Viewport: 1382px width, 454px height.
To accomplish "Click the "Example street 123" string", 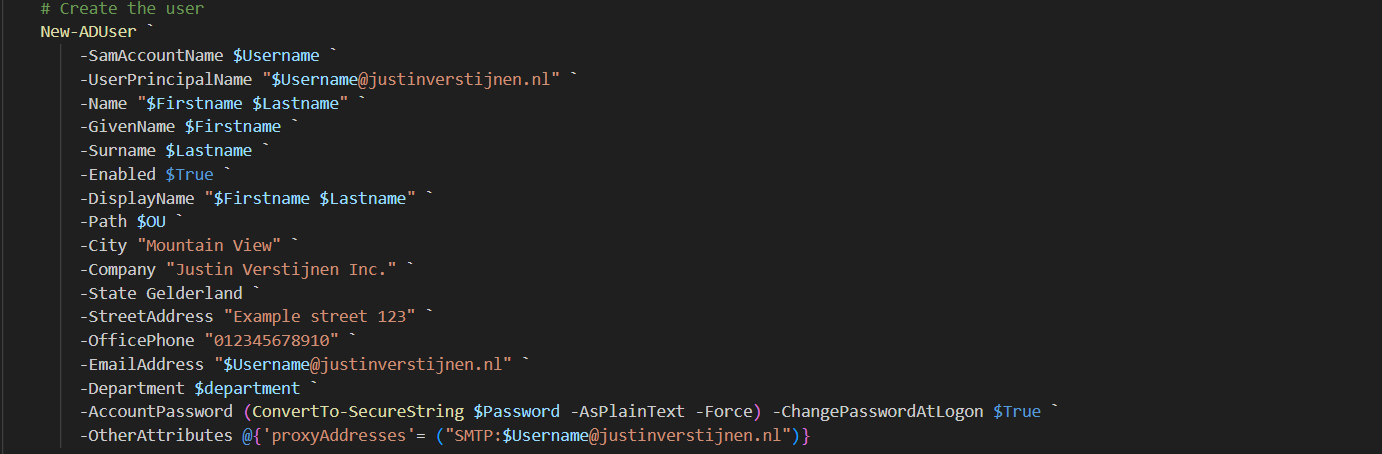I will (x=320, y=317).
